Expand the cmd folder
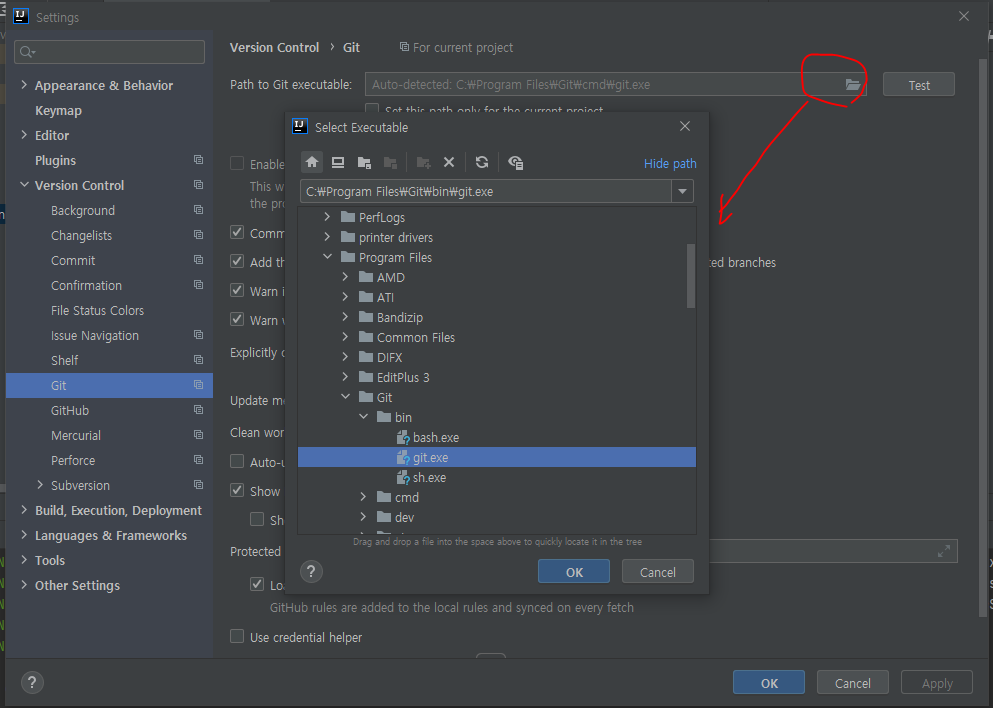This screenshot has height=708, width=993. coord(363,497)
